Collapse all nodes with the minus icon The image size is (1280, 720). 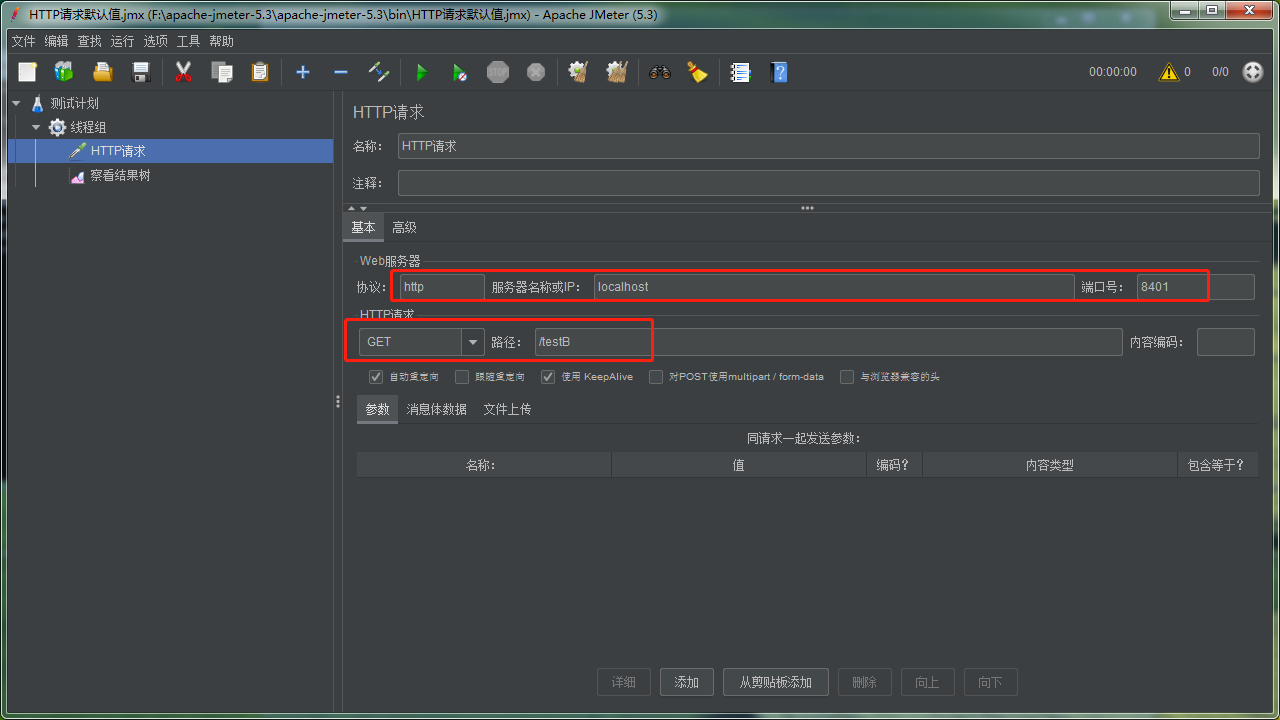click(341, 72)
